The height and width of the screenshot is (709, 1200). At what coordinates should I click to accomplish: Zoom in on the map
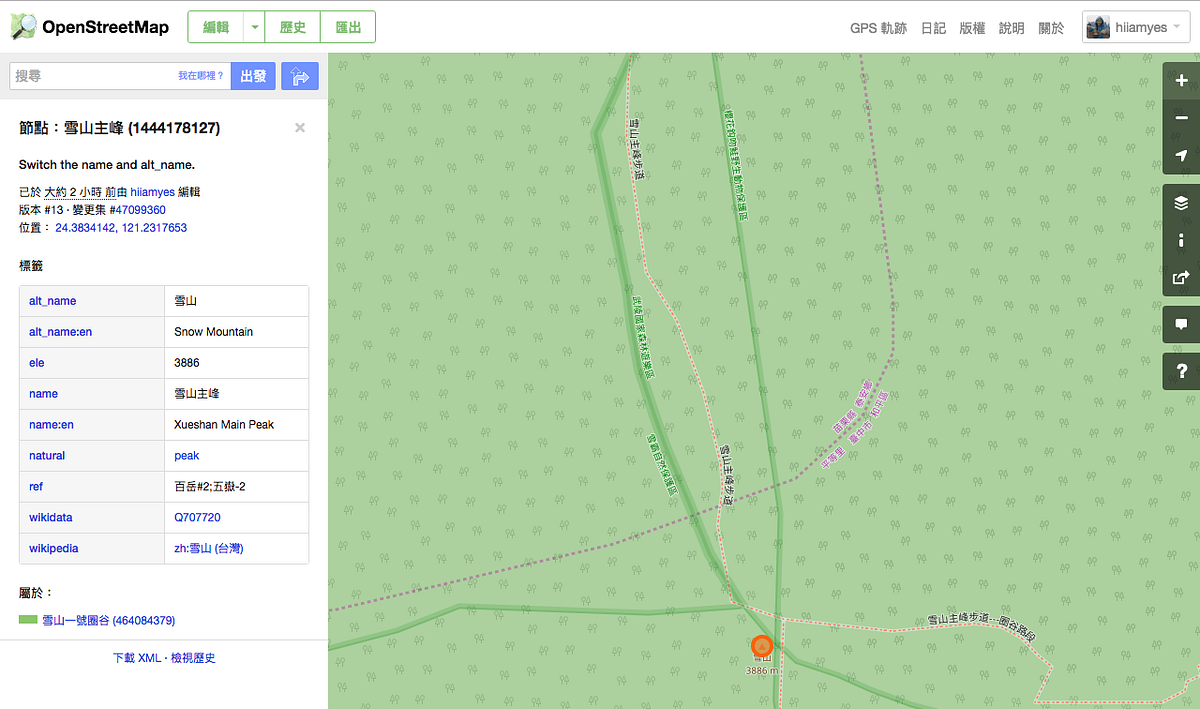pos(1181,80)
